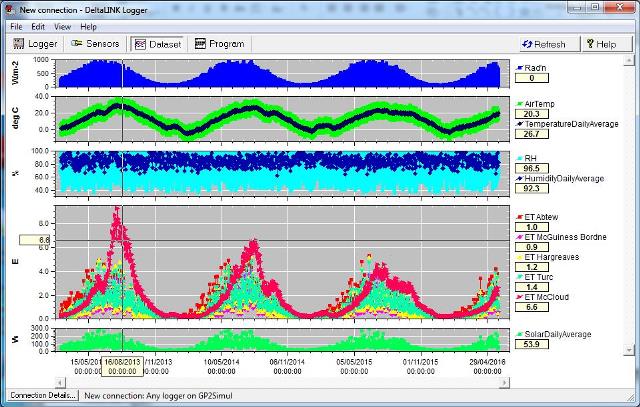Click the SolarDailyAverage legend label
This screenshot has width=640, height=407.
coord(558,334)
